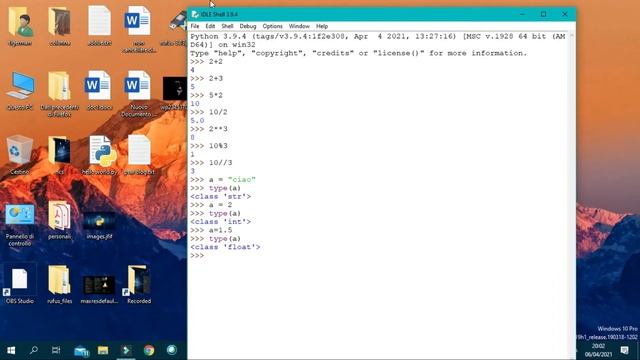Open the hello world.py Python file icon
640x360 pixels.
[100, 155]
